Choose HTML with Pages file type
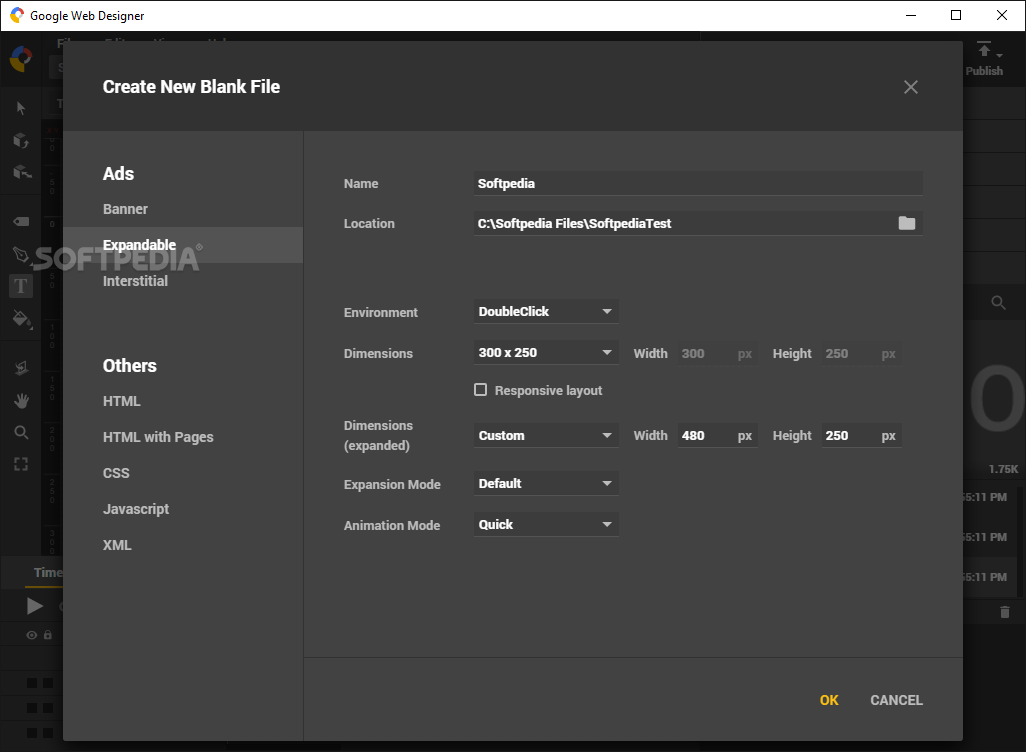The image size is (1026, 752). pyautogui.click(x=158, y=437)
